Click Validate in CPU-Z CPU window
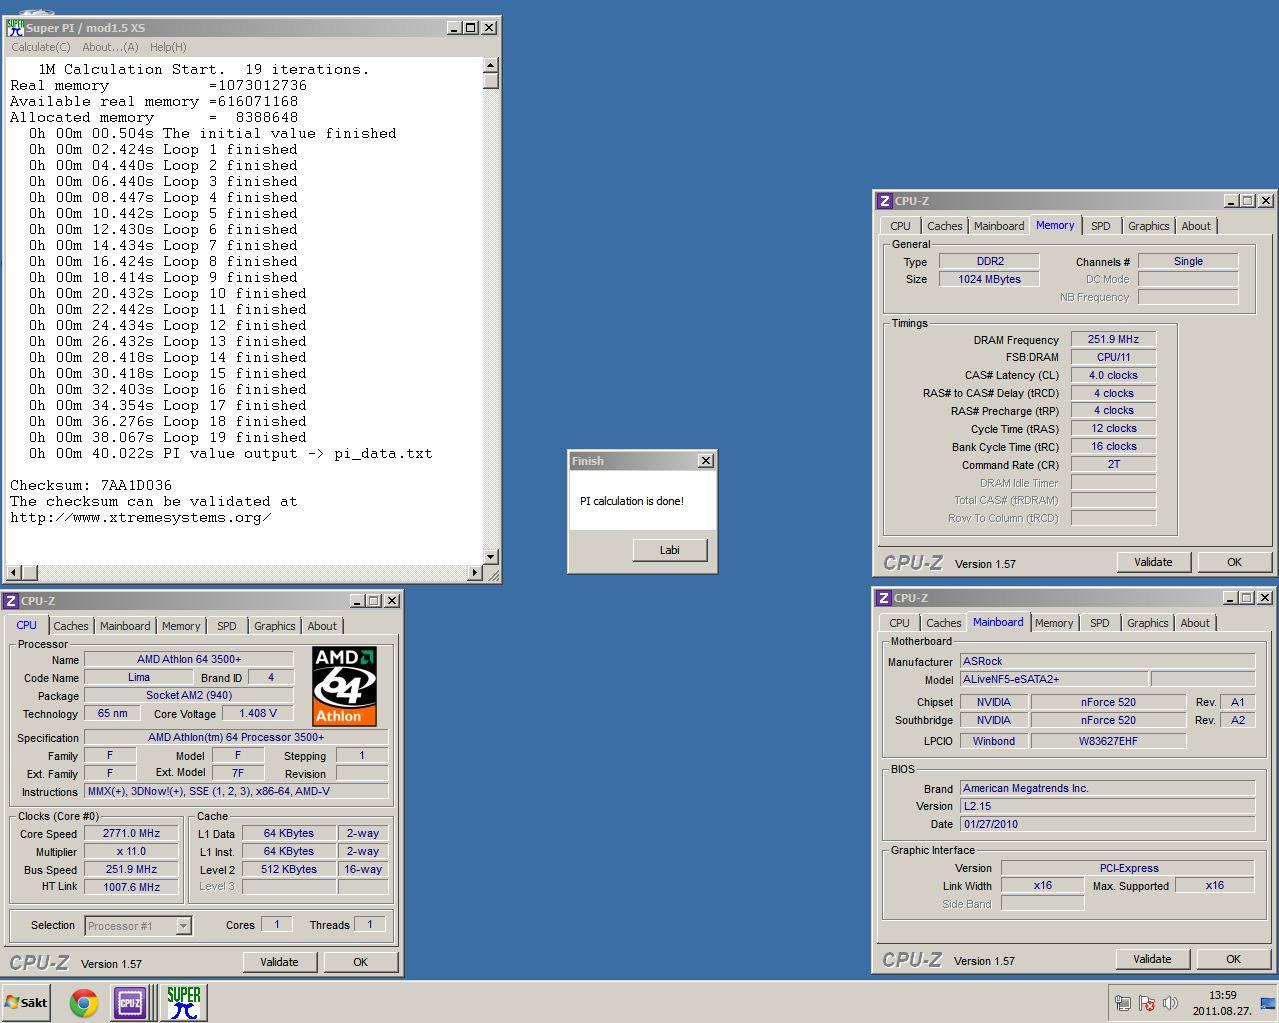Screen dimensions: 1279x1023 [x=279, y=962]
